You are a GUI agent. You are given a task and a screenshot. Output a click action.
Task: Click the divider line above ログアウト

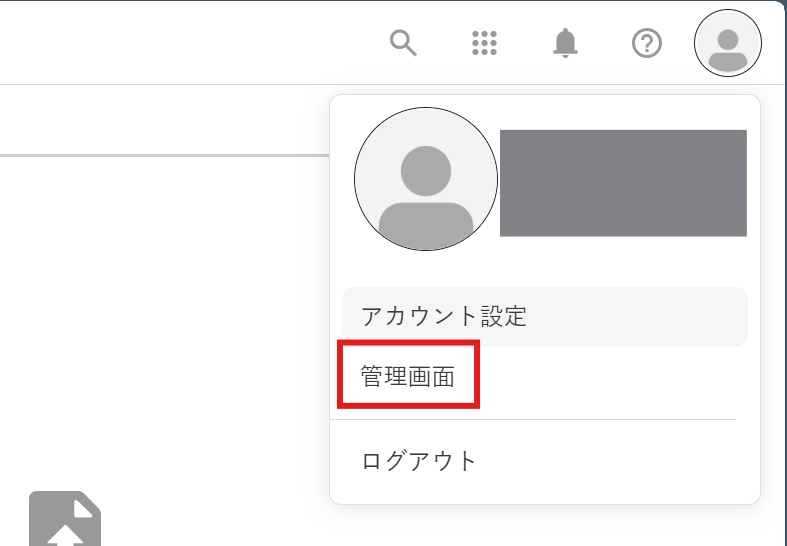tap(533, 420)
